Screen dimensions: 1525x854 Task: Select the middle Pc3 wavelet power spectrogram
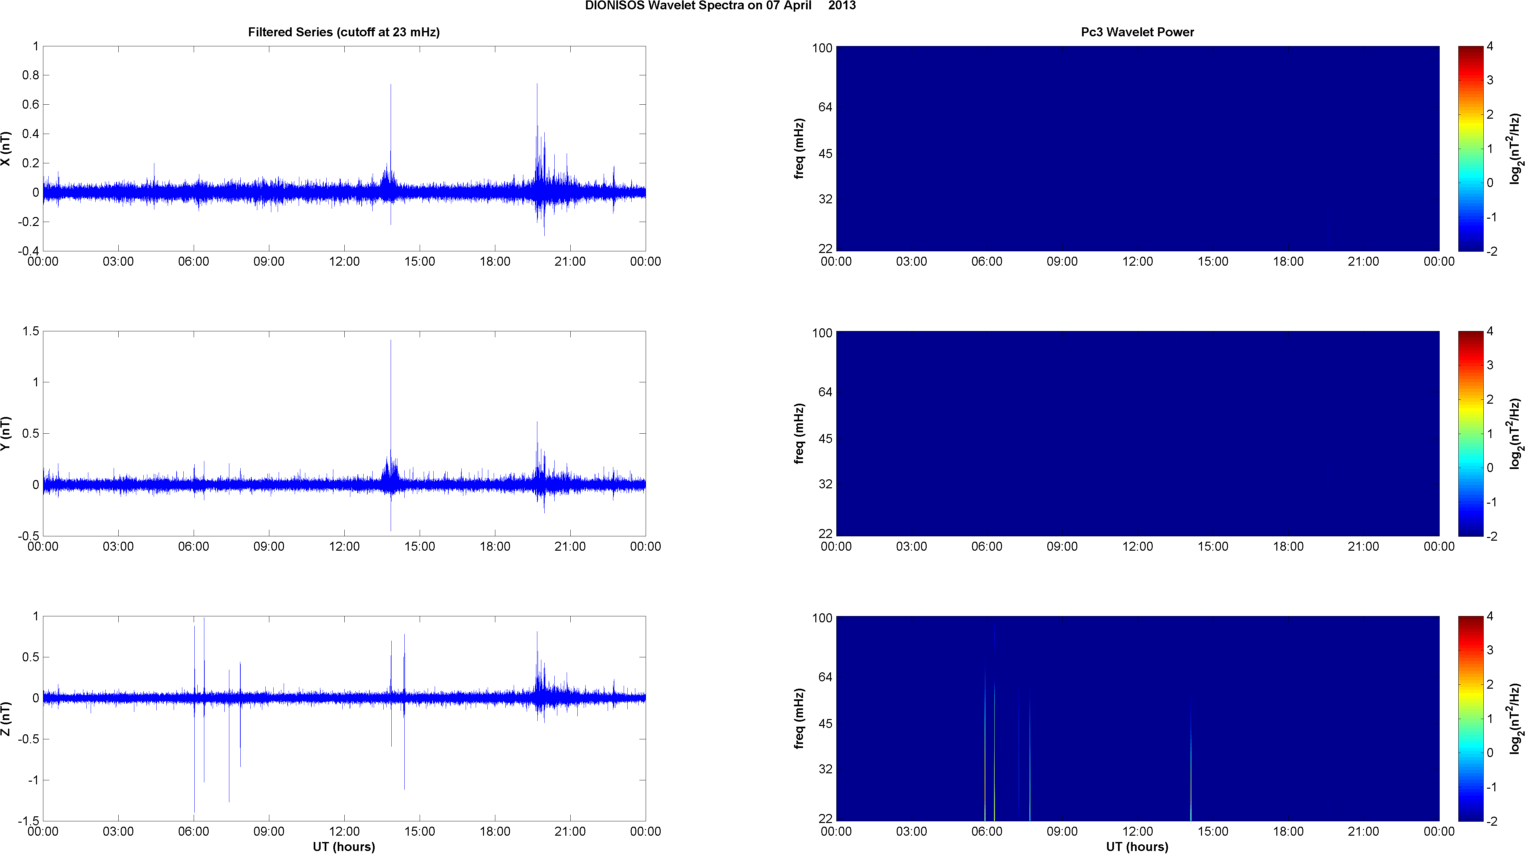pos(1137,434)
